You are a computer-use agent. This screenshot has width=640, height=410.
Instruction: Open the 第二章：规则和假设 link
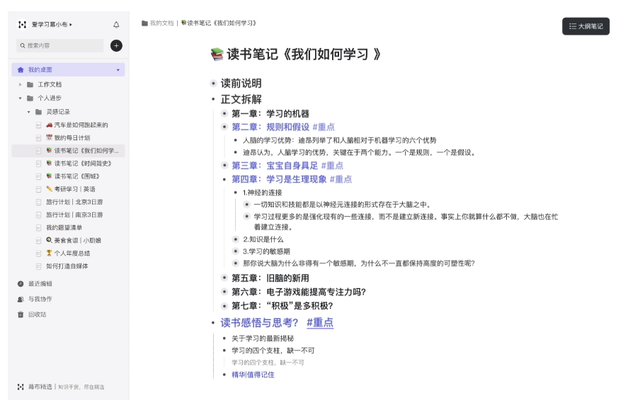click(x=270, y=127)
